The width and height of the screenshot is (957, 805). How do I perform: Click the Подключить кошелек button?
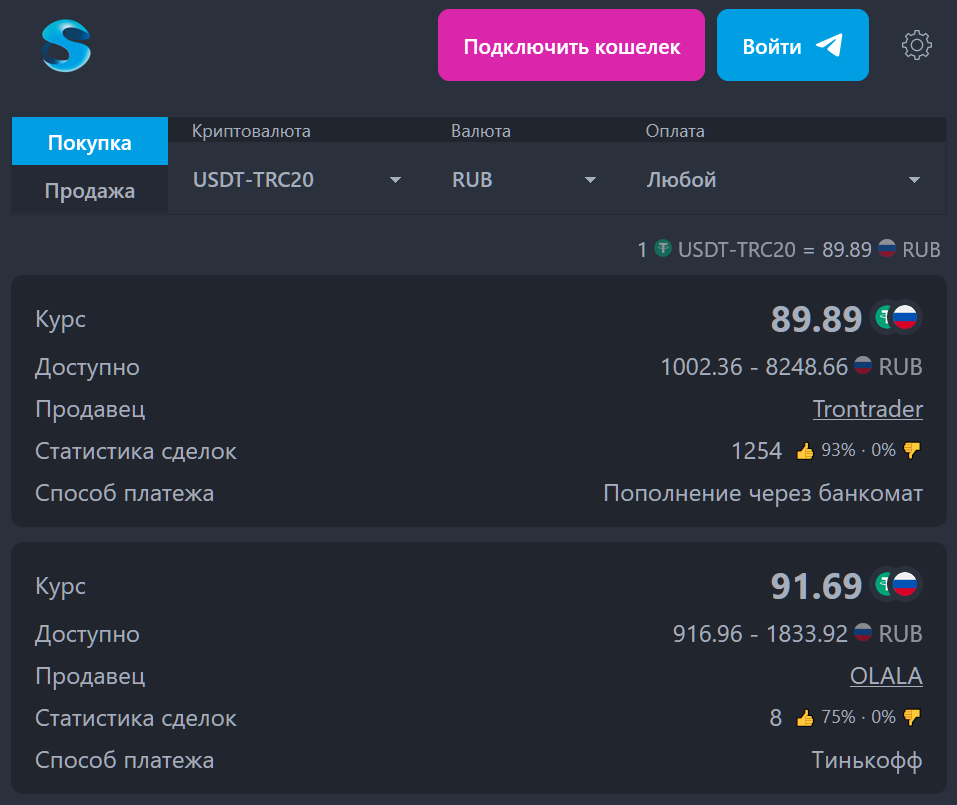click(x=571, y=45)
